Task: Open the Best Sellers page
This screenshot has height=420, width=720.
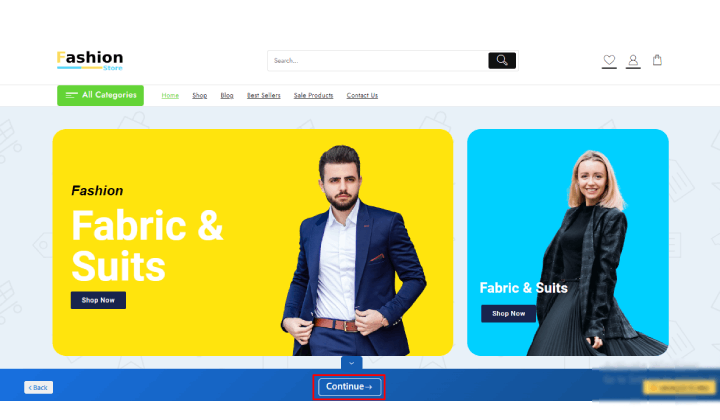Action: pyautogui.click(x=264, y=95)
